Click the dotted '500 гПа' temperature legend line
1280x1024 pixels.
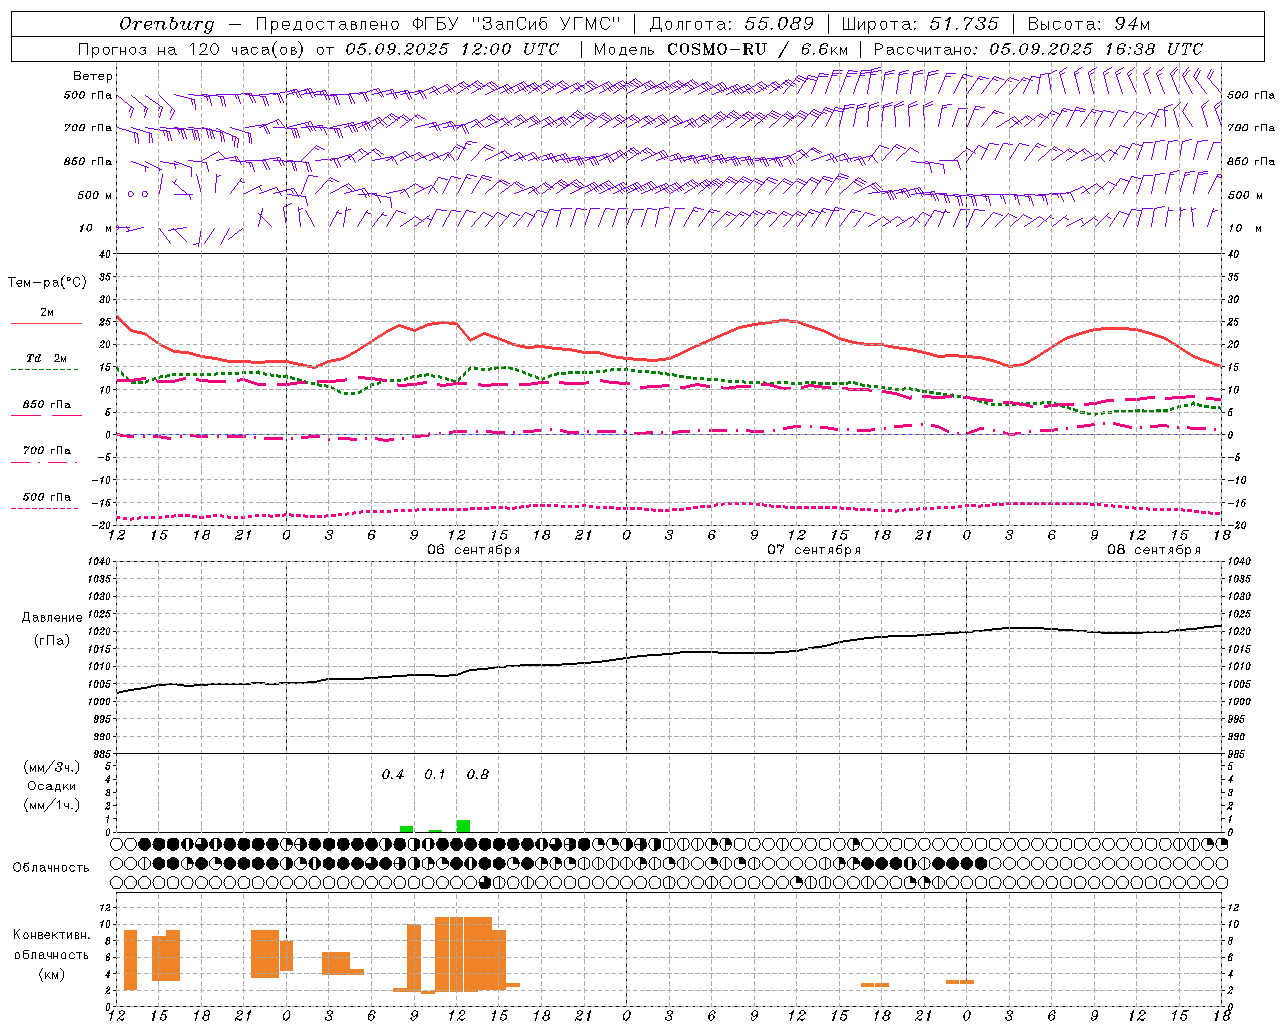45,508
